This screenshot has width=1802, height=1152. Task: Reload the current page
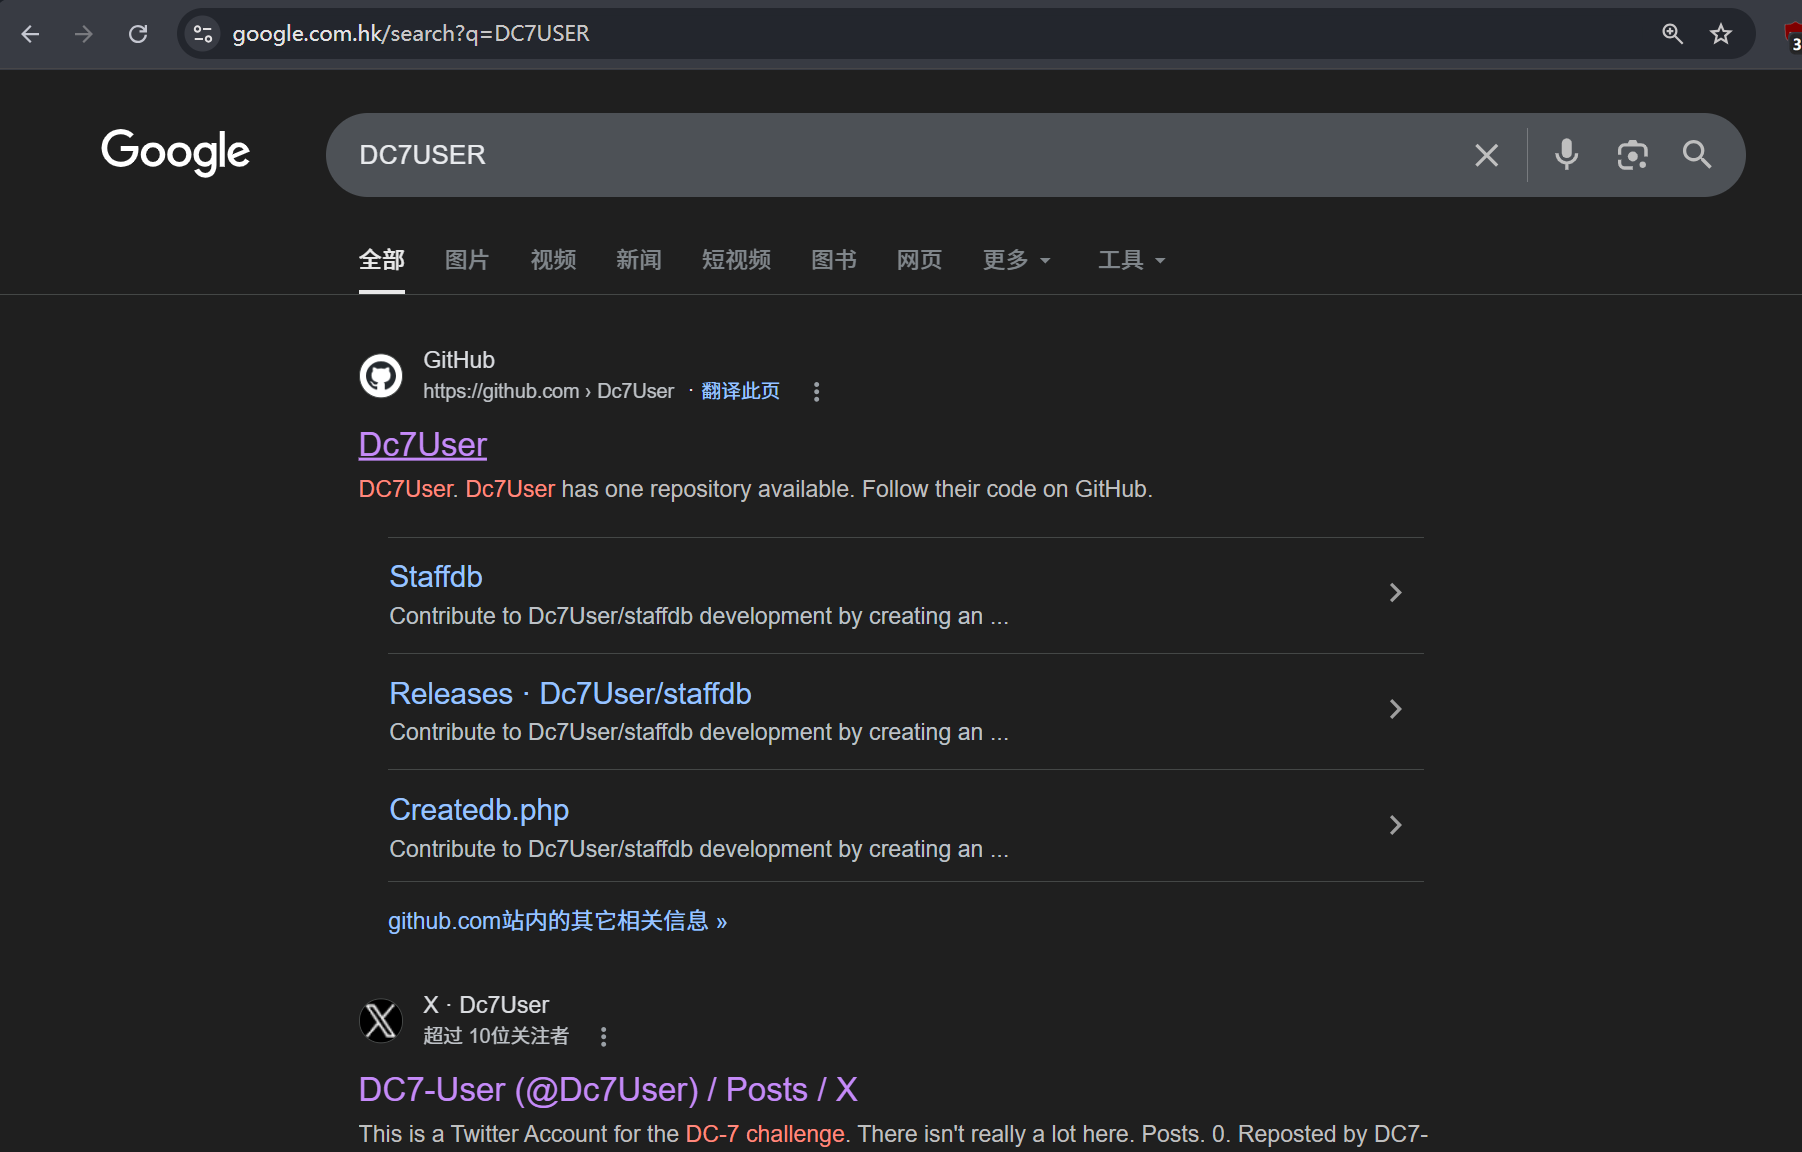coord(138,34)
